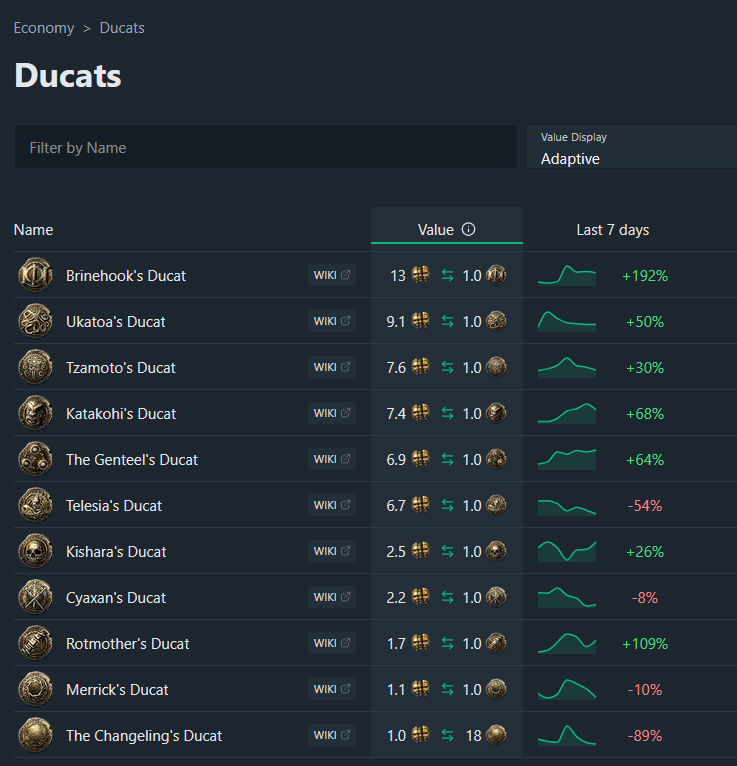Screen dimensions: 737x766
Task: Click the +192% change value
Action: click(x=645, y=276)
